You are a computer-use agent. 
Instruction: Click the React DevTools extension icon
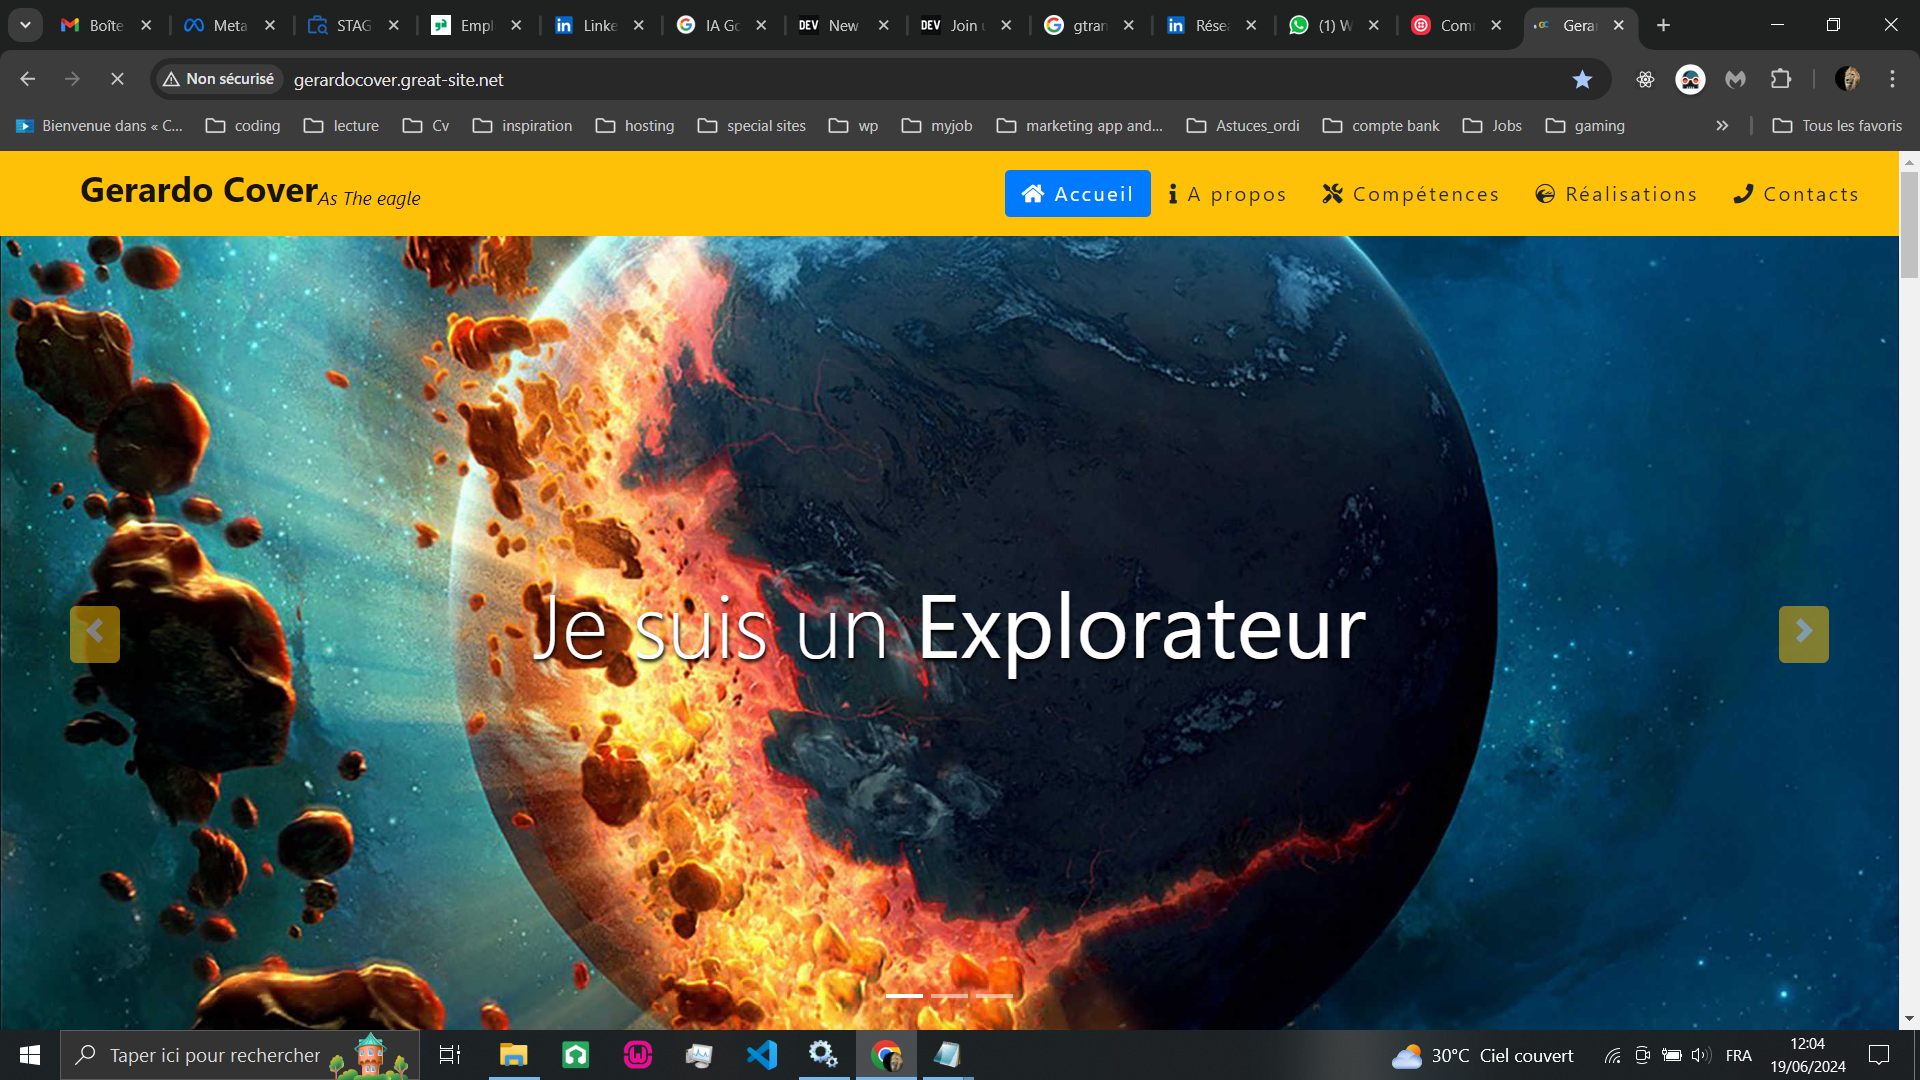point(1645,79)
